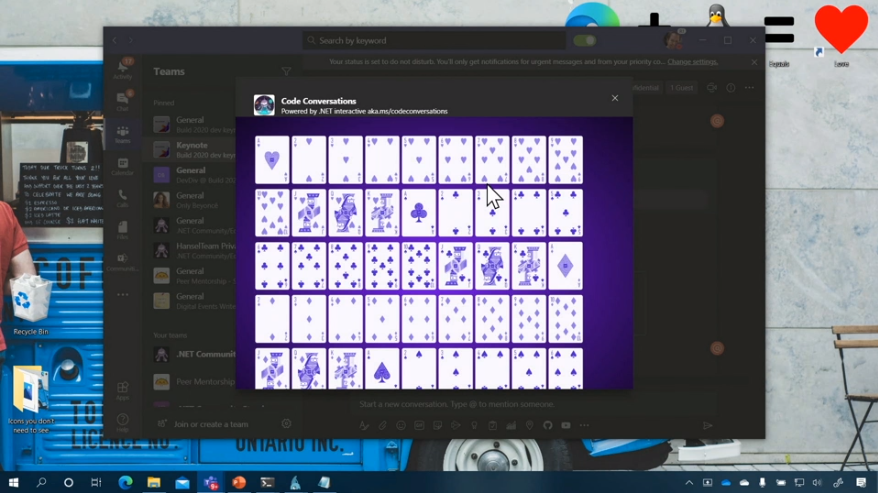Image resolution: width=878 pixels, height=493 pixels.
Task: Open manage teams gear icon
Action: (286, 424)
